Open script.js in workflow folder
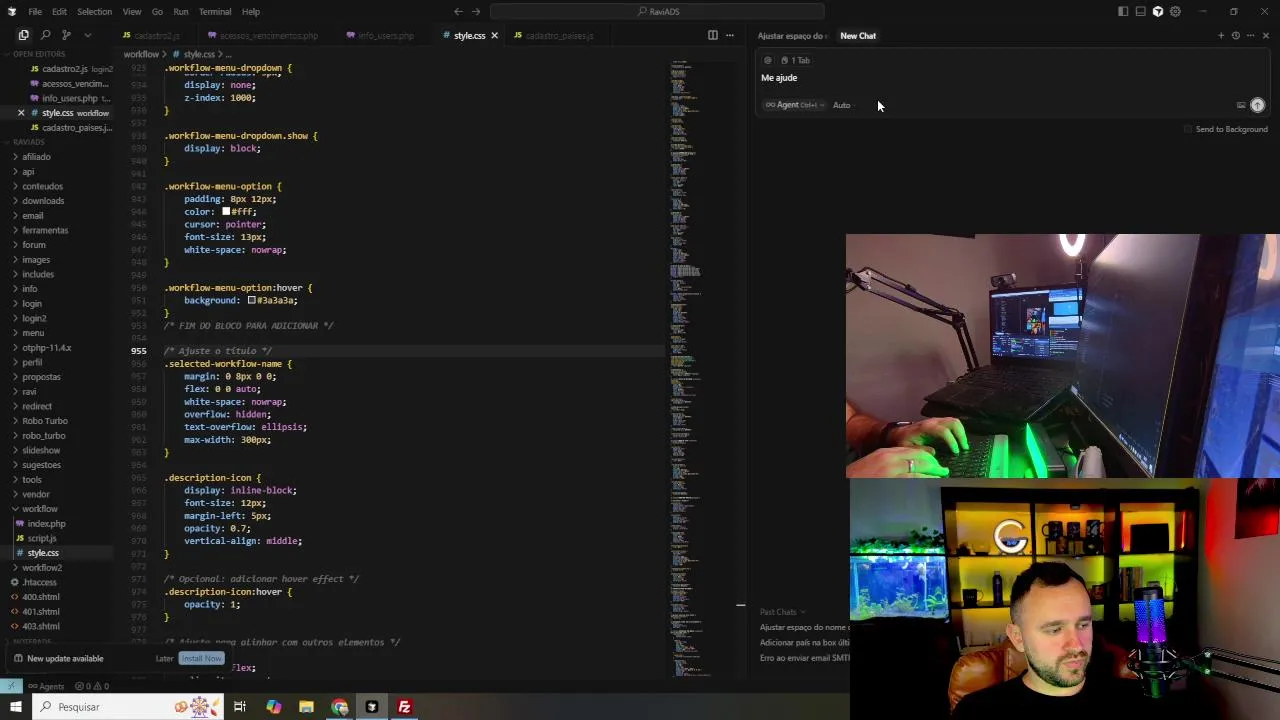 pyautogui.click(x=42, y=538)
